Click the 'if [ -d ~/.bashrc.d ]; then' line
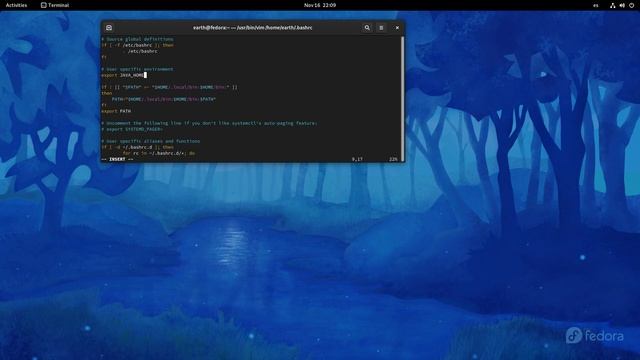 (138, 147)
